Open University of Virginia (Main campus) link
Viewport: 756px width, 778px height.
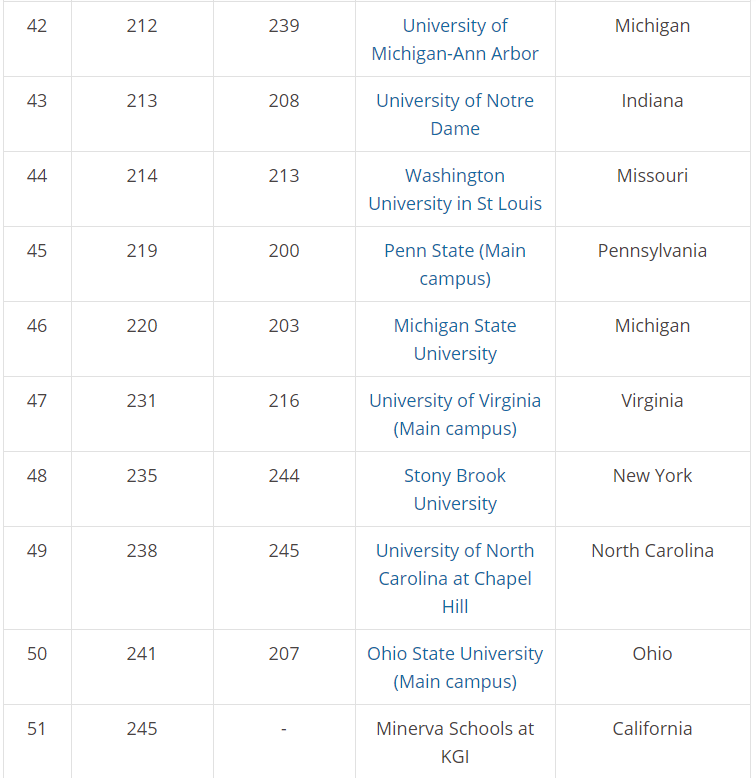(x=455, y=414)
